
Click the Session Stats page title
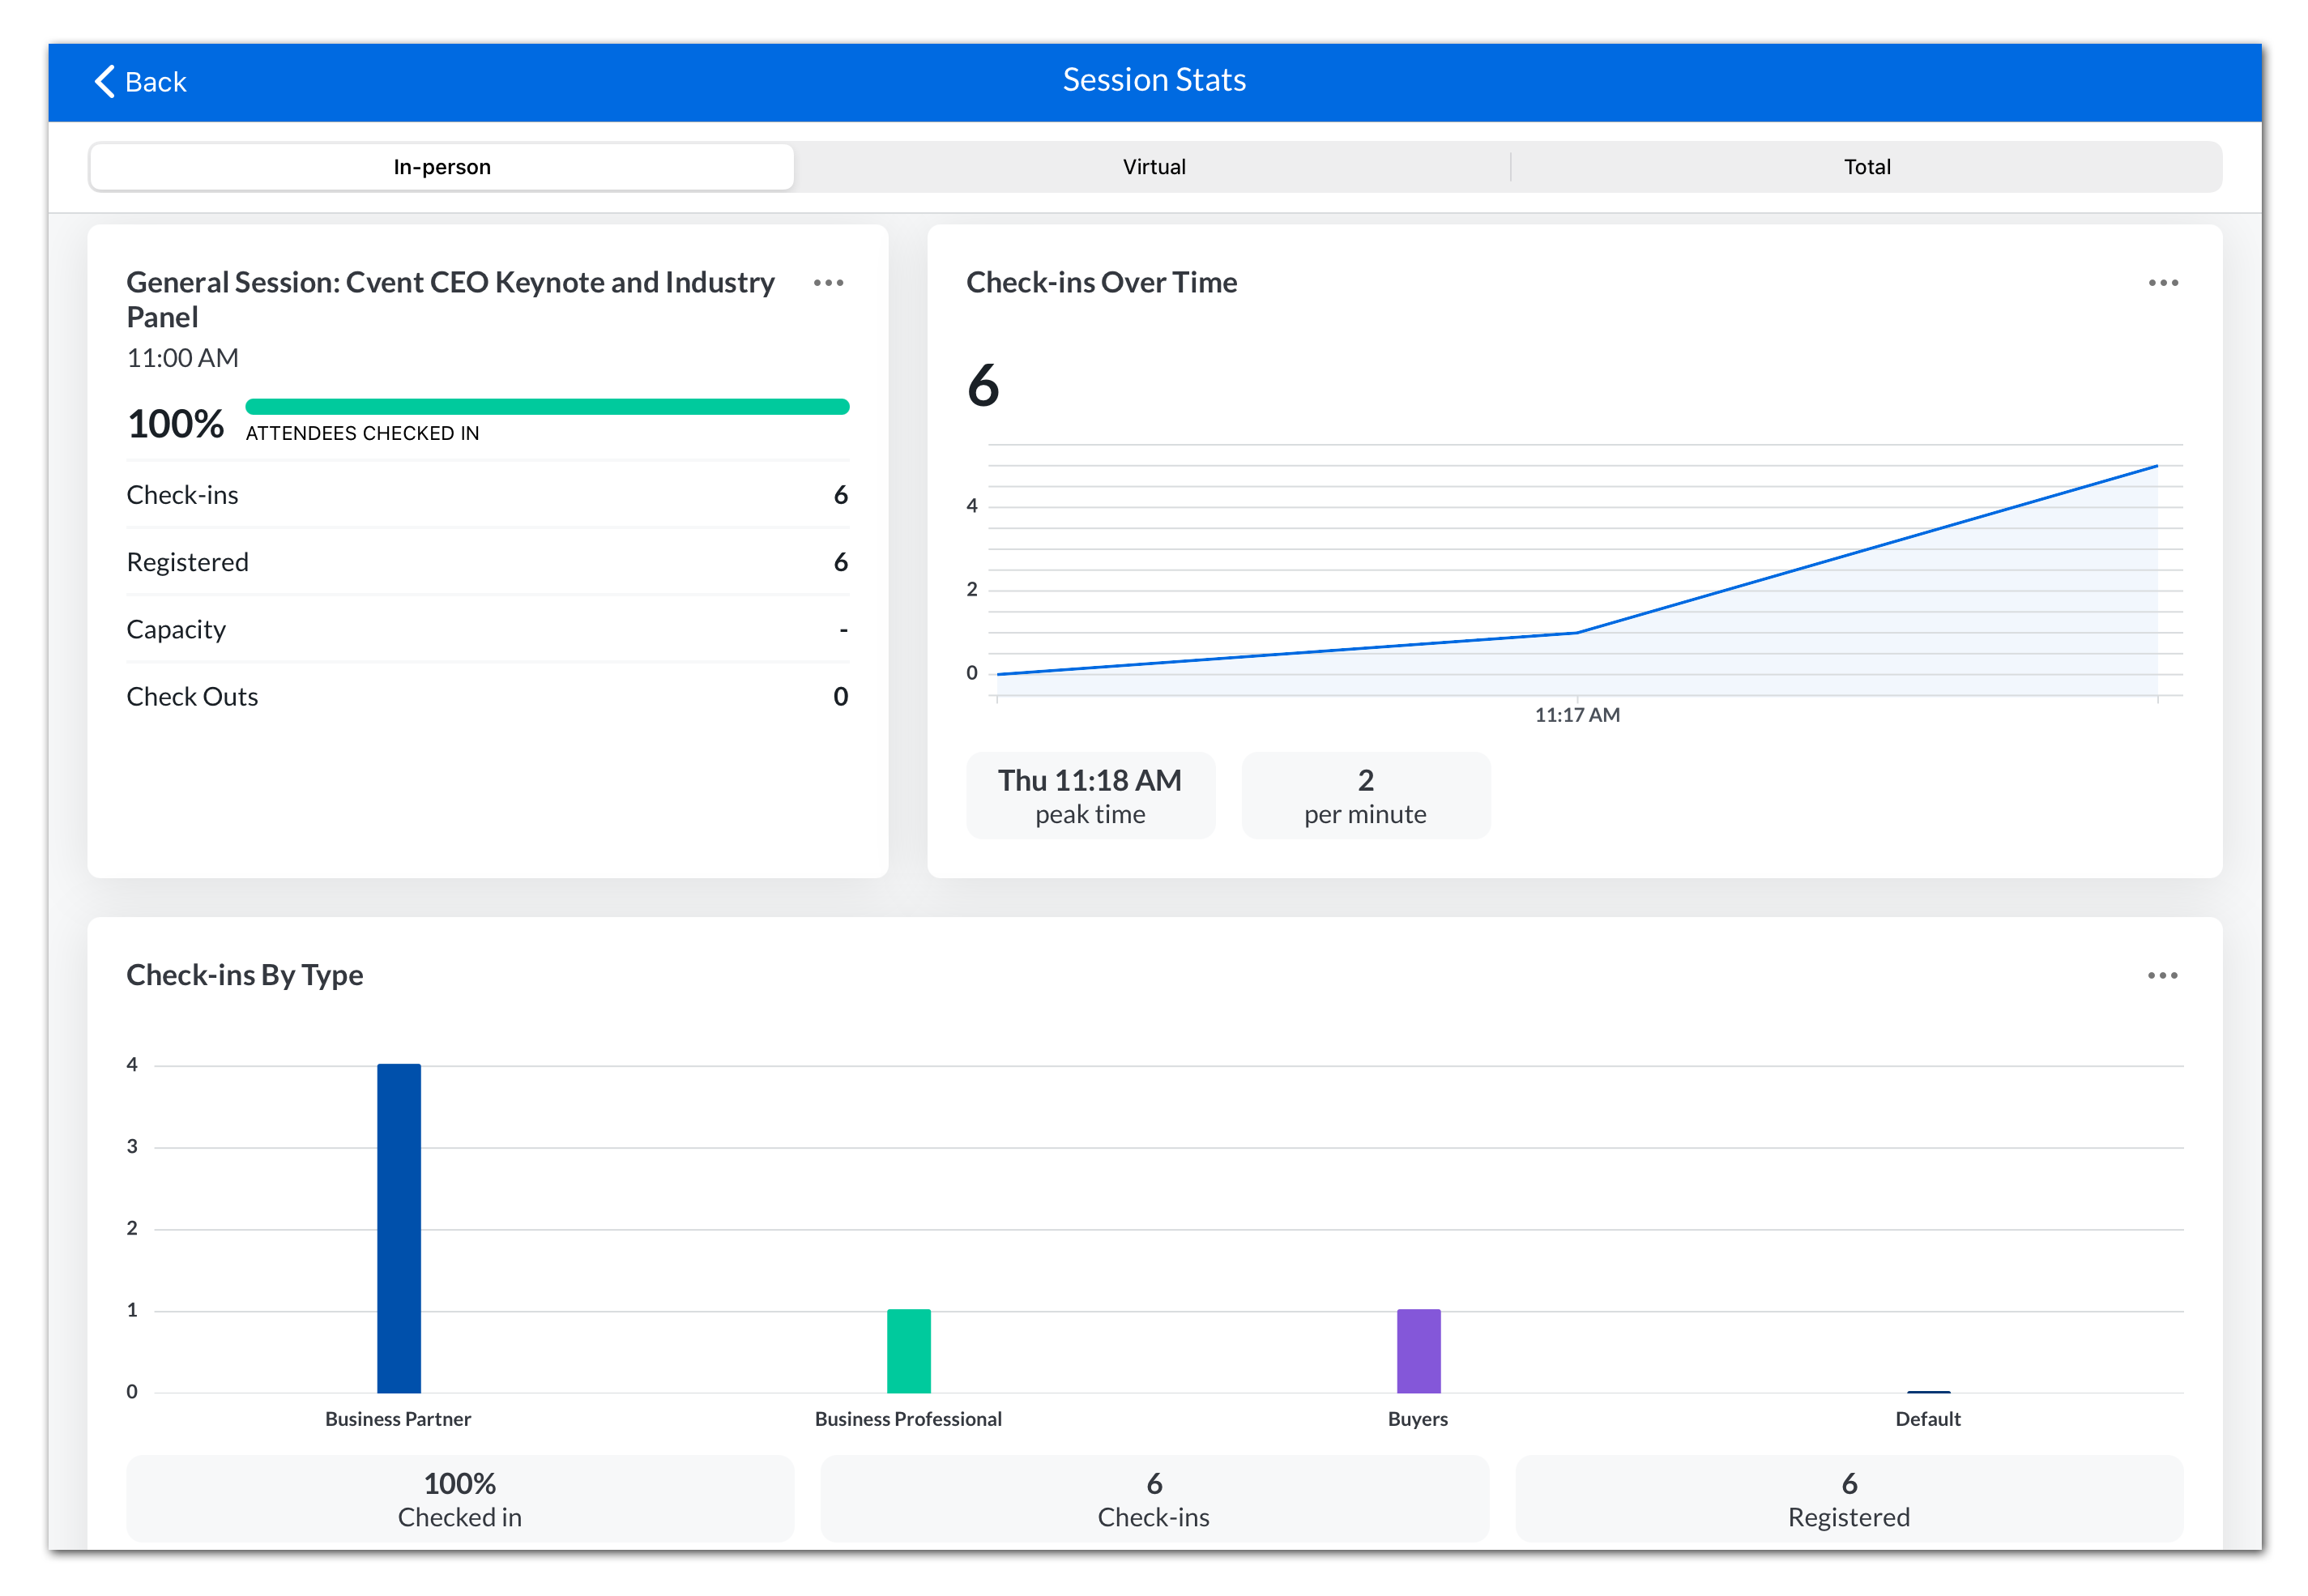1154,80
